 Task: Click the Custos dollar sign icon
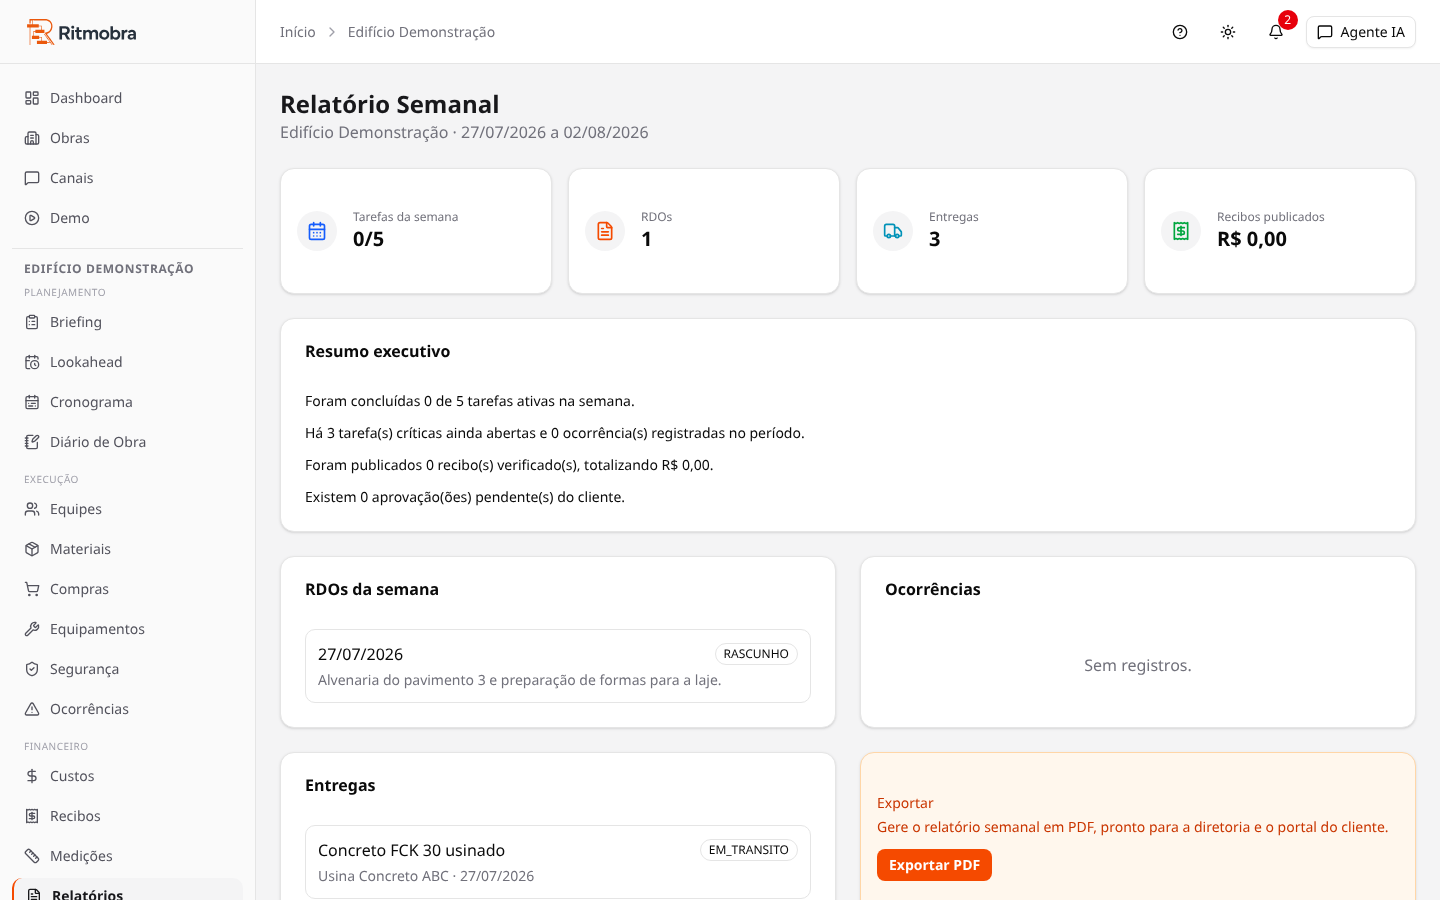click(32, 776)
